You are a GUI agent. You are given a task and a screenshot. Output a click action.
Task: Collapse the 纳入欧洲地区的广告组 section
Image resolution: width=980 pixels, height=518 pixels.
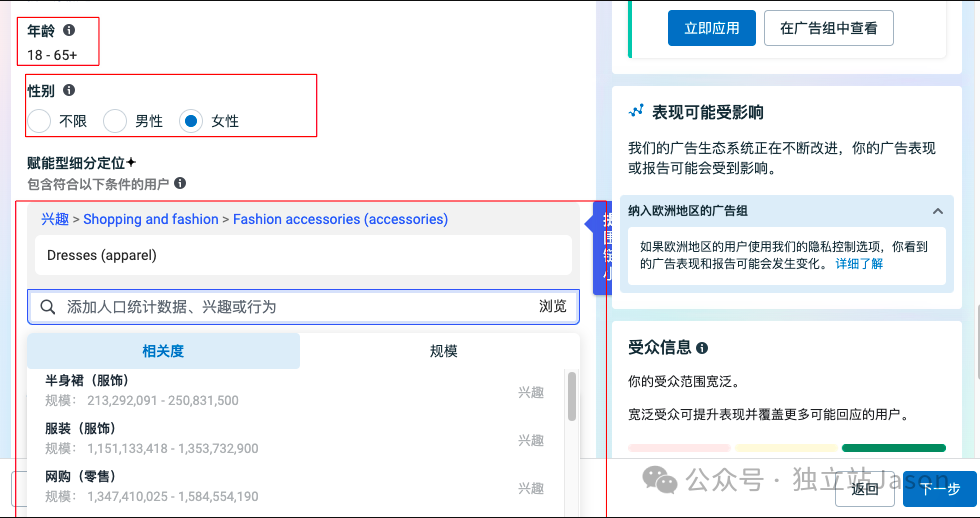(938, 211)
